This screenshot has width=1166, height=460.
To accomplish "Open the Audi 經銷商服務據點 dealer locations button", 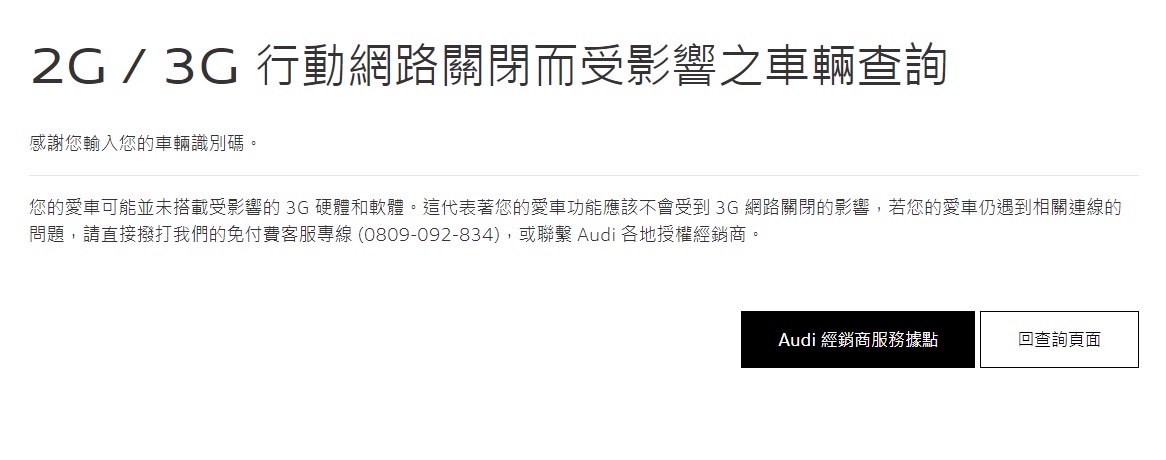I will click(857, 340).
